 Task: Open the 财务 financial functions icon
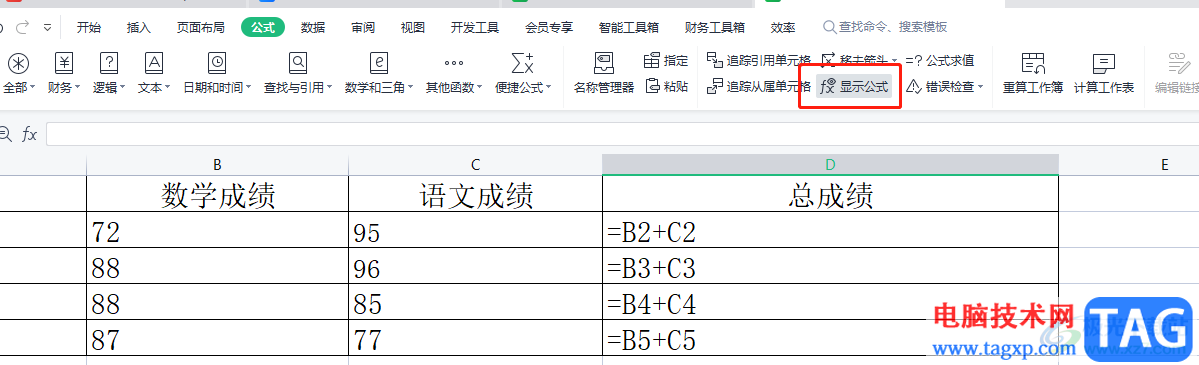click(65, 63)
